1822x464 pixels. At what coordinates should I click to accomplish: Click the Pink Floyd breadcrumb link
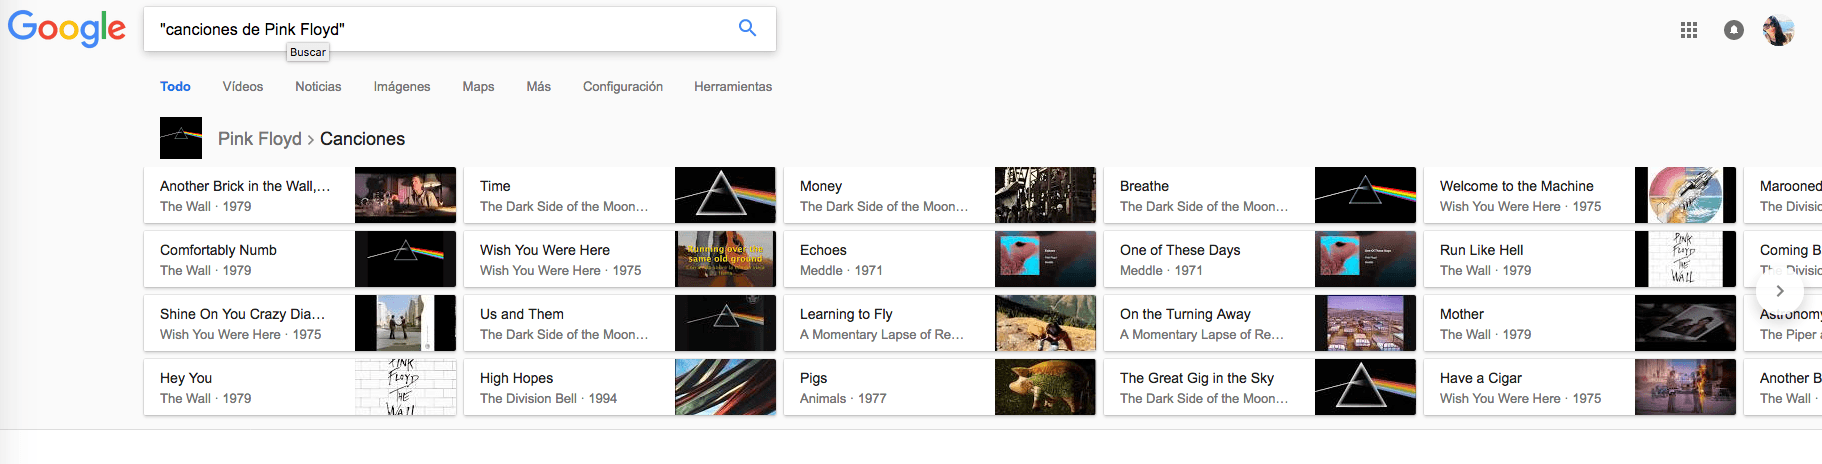point(259,139)
